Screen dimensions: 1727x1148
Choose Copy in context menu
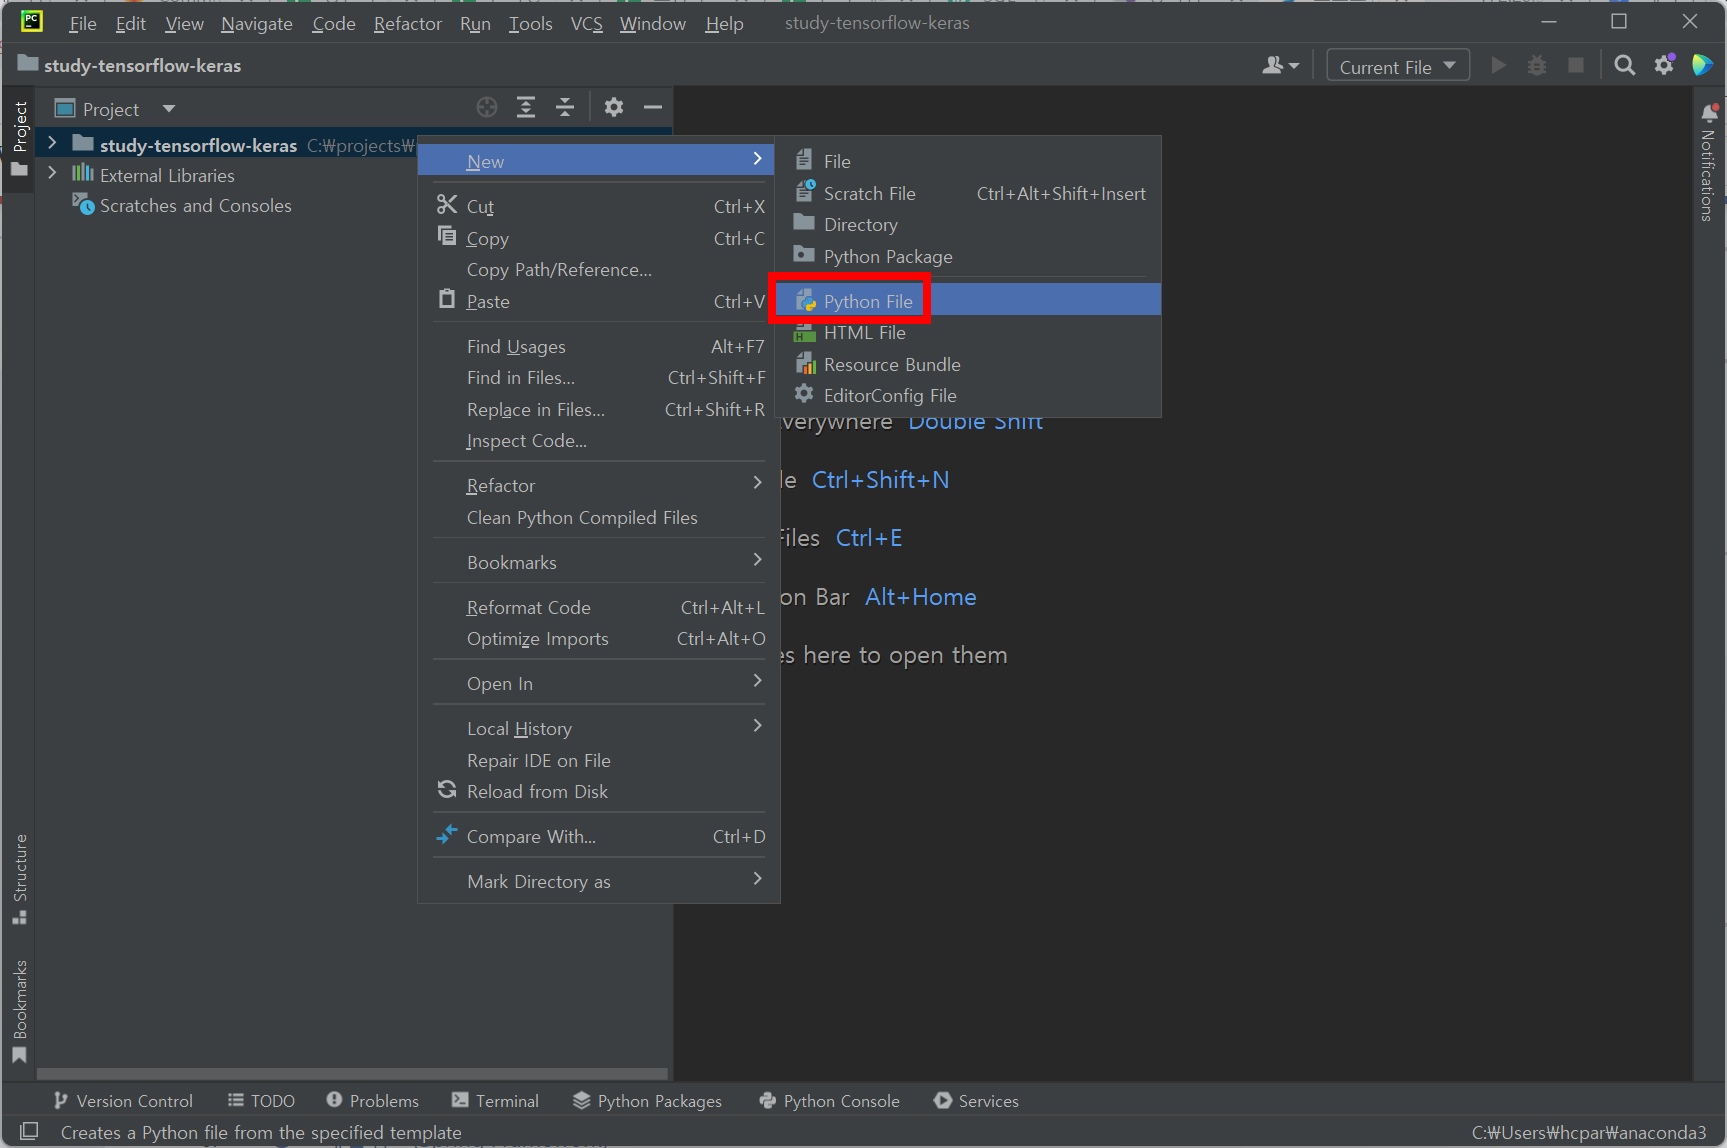click(x=599, y=238)
